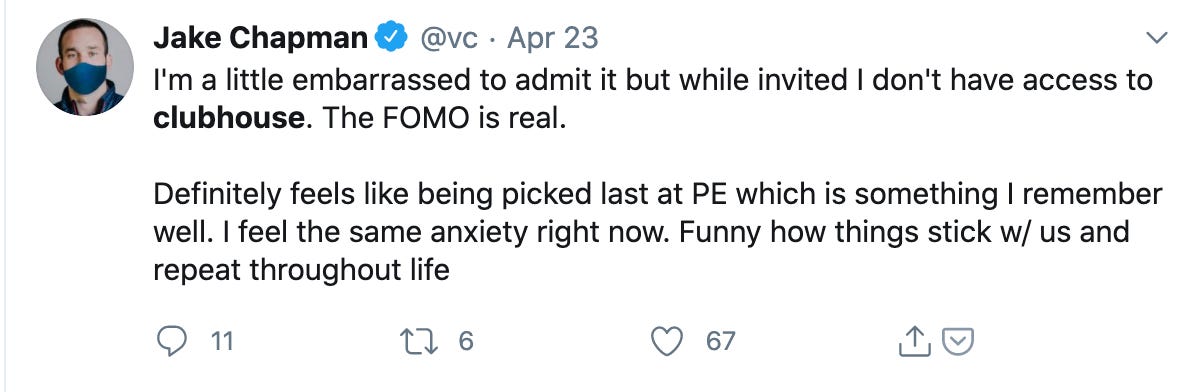The width and height of the screenshot is (1200, 392).
Task: Open Jake Chapman's profile picture
Action: [x=85, y=67]
